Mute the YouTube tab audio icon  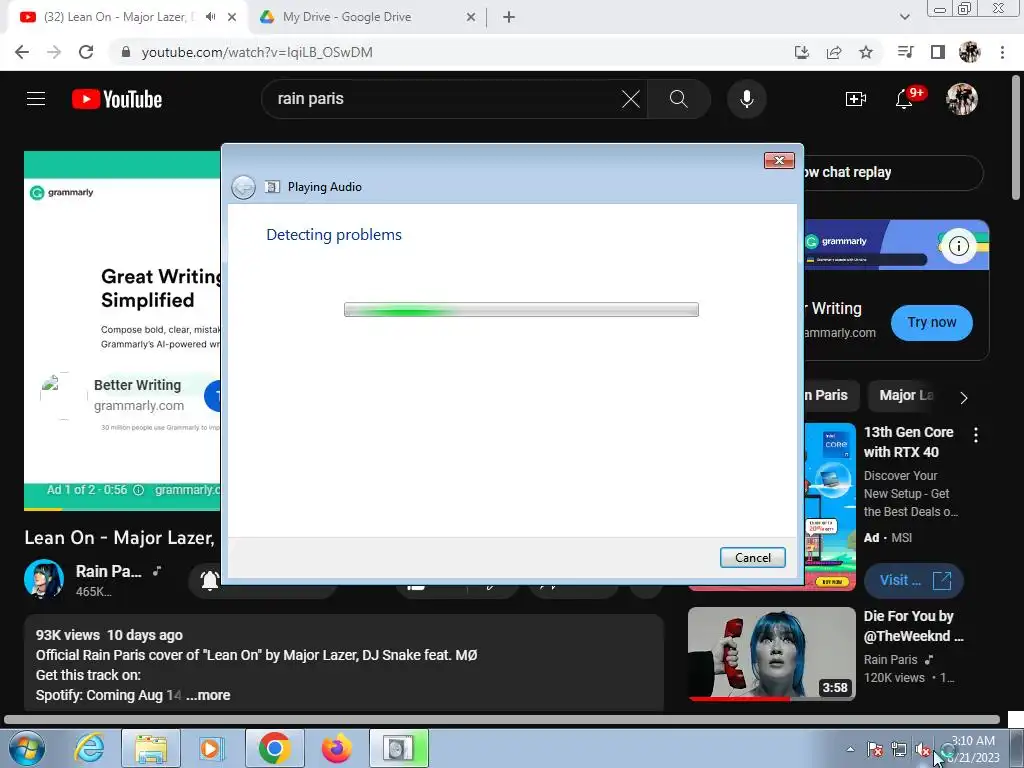pyautogui.click(x=210, y=17)
